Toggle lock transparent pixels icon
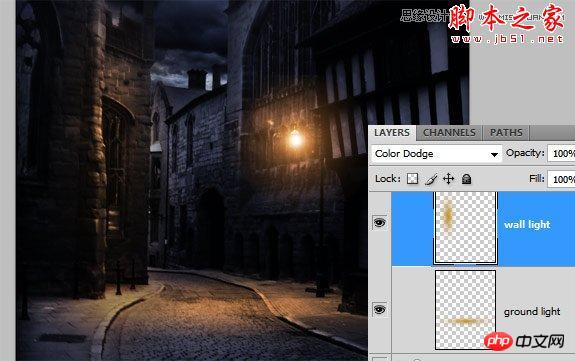The height and width of the screenshot is (361, 575). pyautogui.click(x=413, y=179)
